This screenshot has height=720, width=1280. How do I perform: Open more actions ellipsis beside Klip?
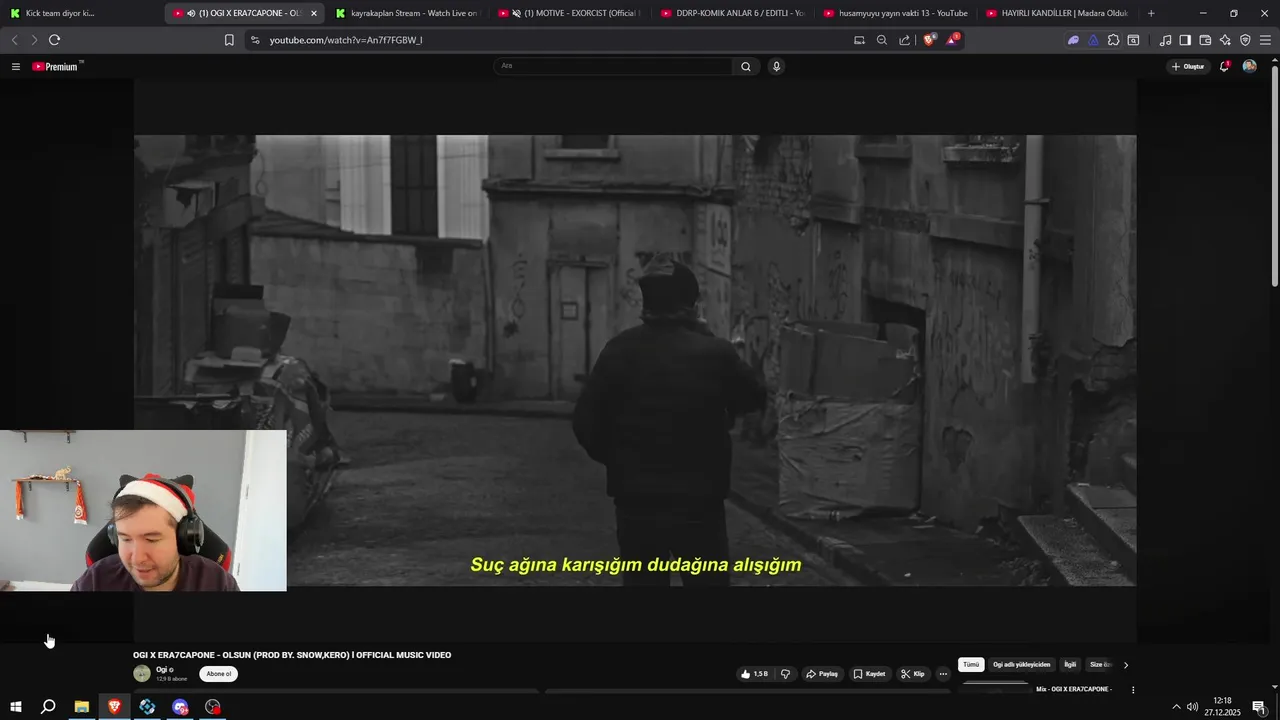tap(942, 674)
